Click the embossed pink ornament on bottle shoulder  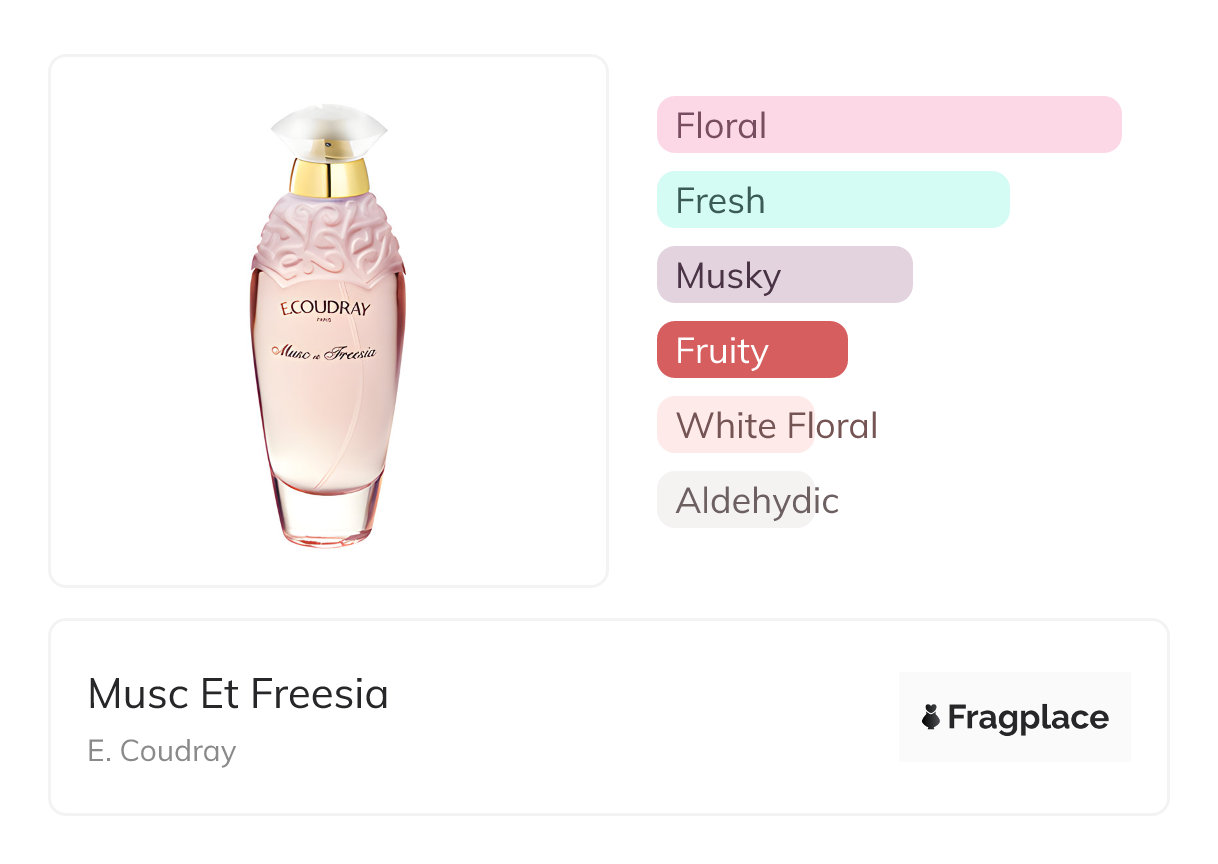point(328,240)
